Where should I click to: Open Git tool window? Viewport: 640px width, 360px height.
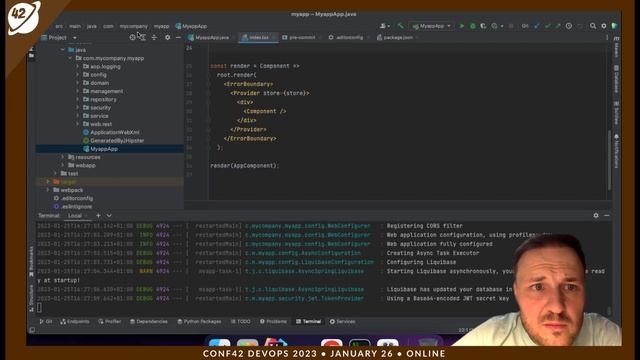click(x=46, y=322)
